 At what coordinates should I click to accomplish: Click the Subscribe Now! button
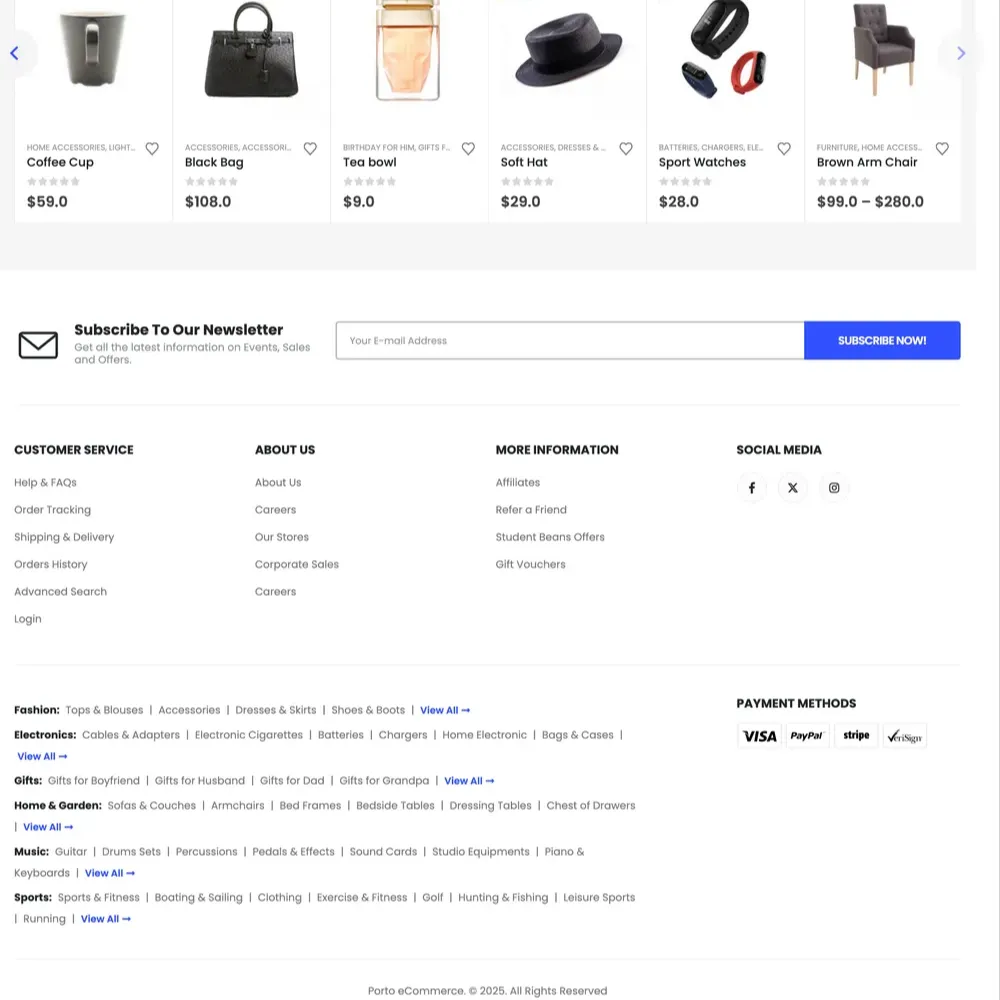(x=882, y=341)
